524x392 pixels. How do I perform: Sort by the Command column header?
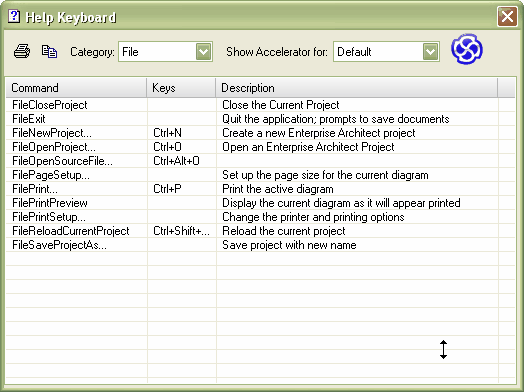click(76, 88)
